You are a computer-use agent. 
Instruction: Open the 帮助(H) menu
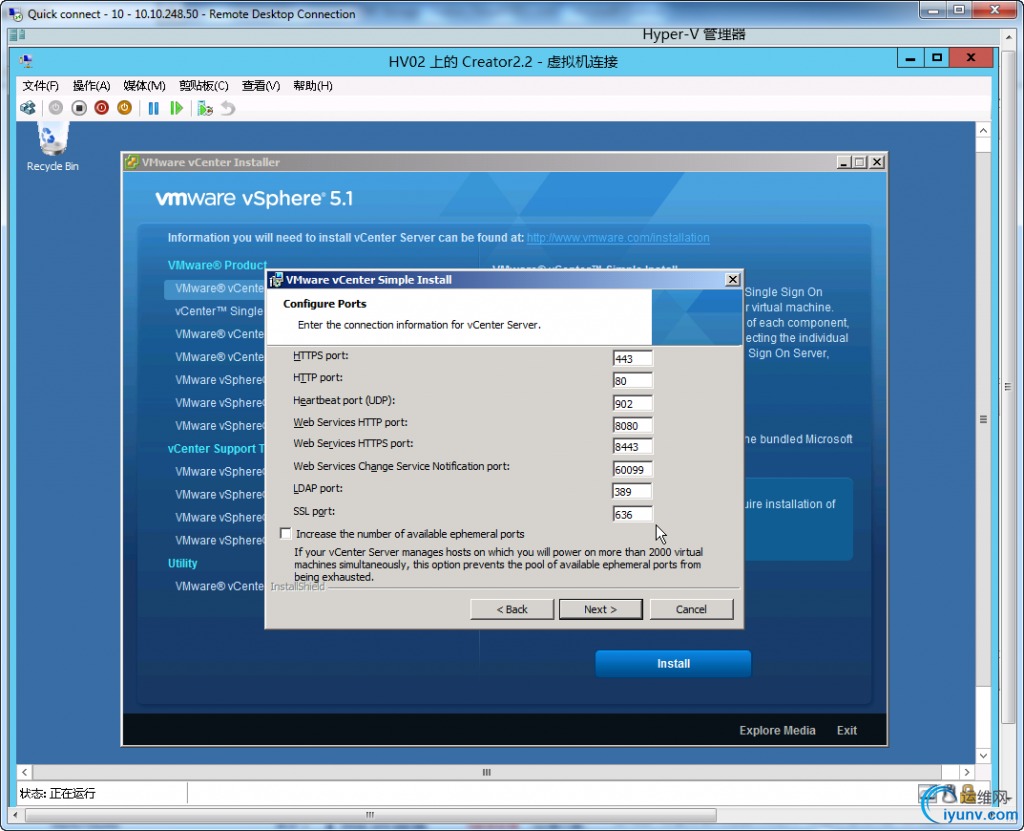pos(313,86)
